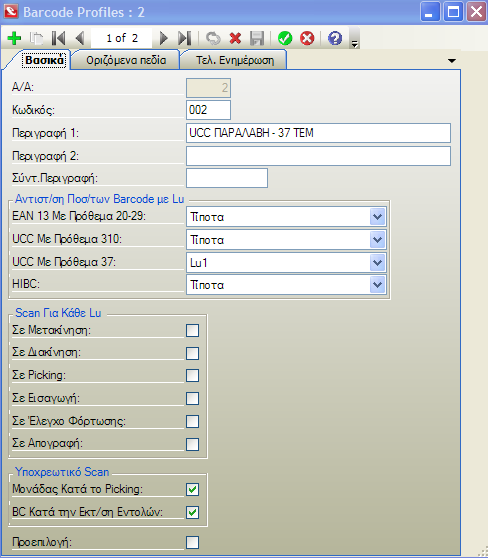Viewport: 488px width, 558px height.
Task: Open the EAN 13 Με Πρόθεμα 20-29 dropdown
Action: 377,217
